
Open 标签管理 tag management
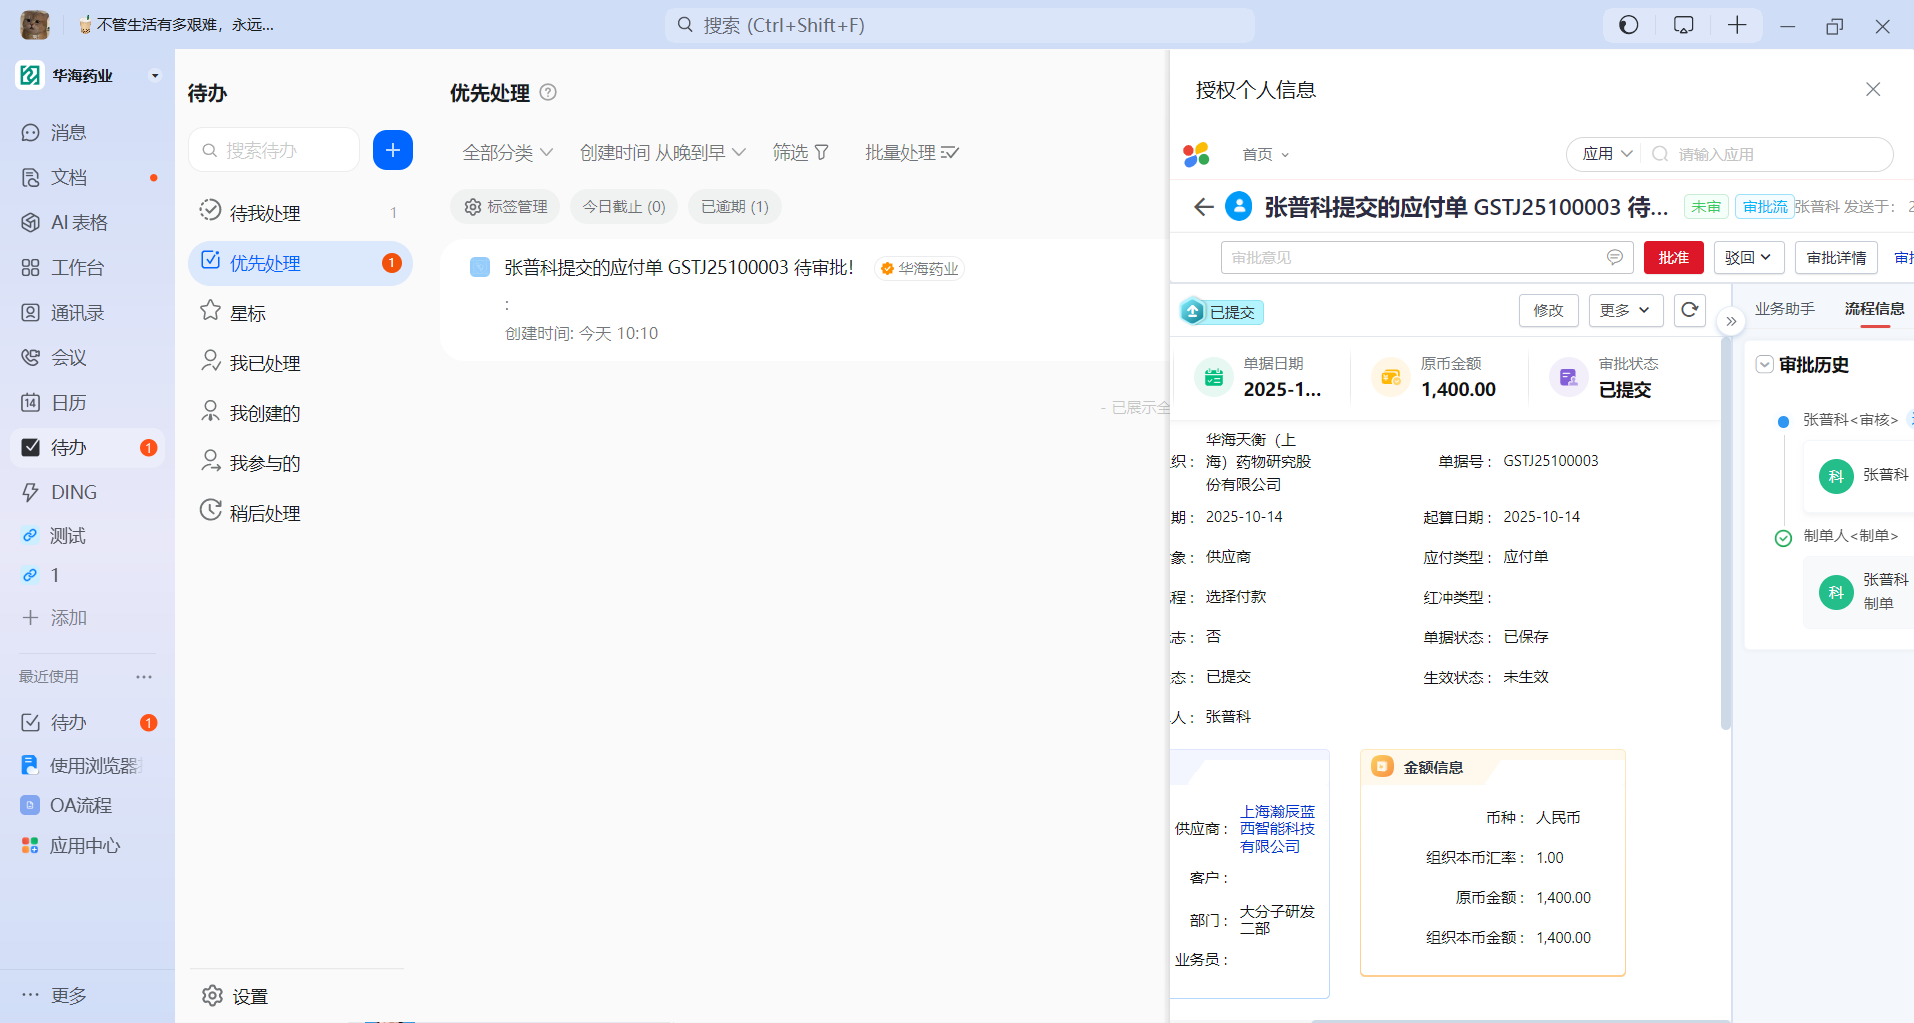(x=506, y=207)
